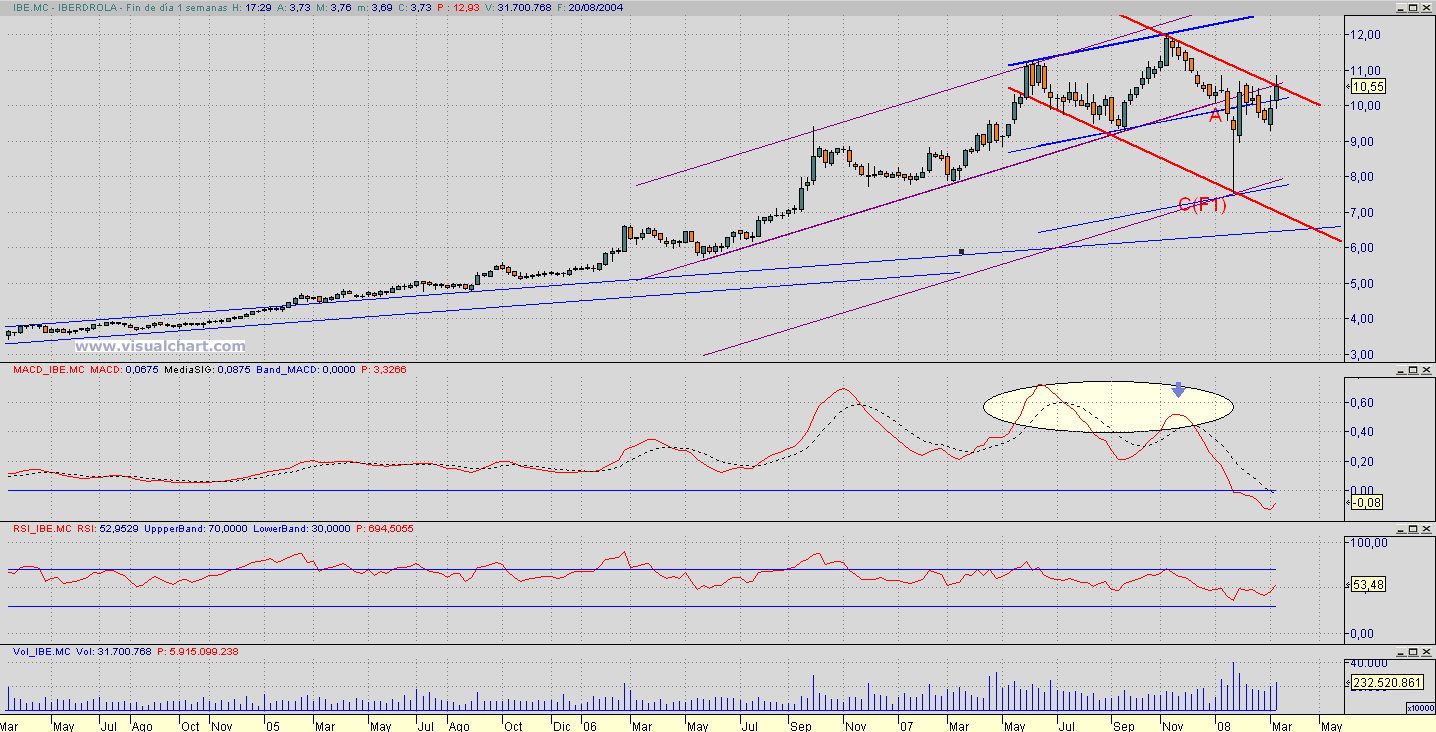
Task: Click the 'MACD_IBE.MC' indicator title
Action: [48, 372]
